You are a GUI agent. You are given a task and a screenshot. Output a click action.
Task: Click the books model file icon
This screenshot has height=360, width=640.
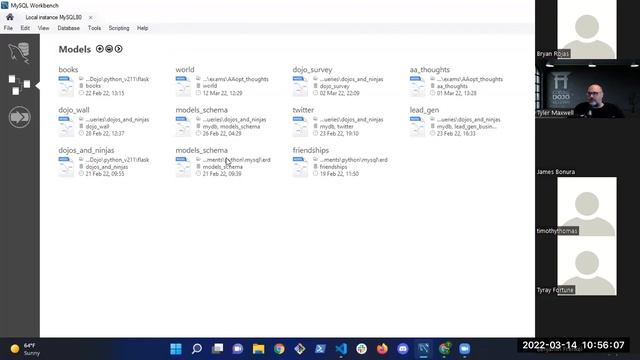pyautogui.click(x=66, y=86)
